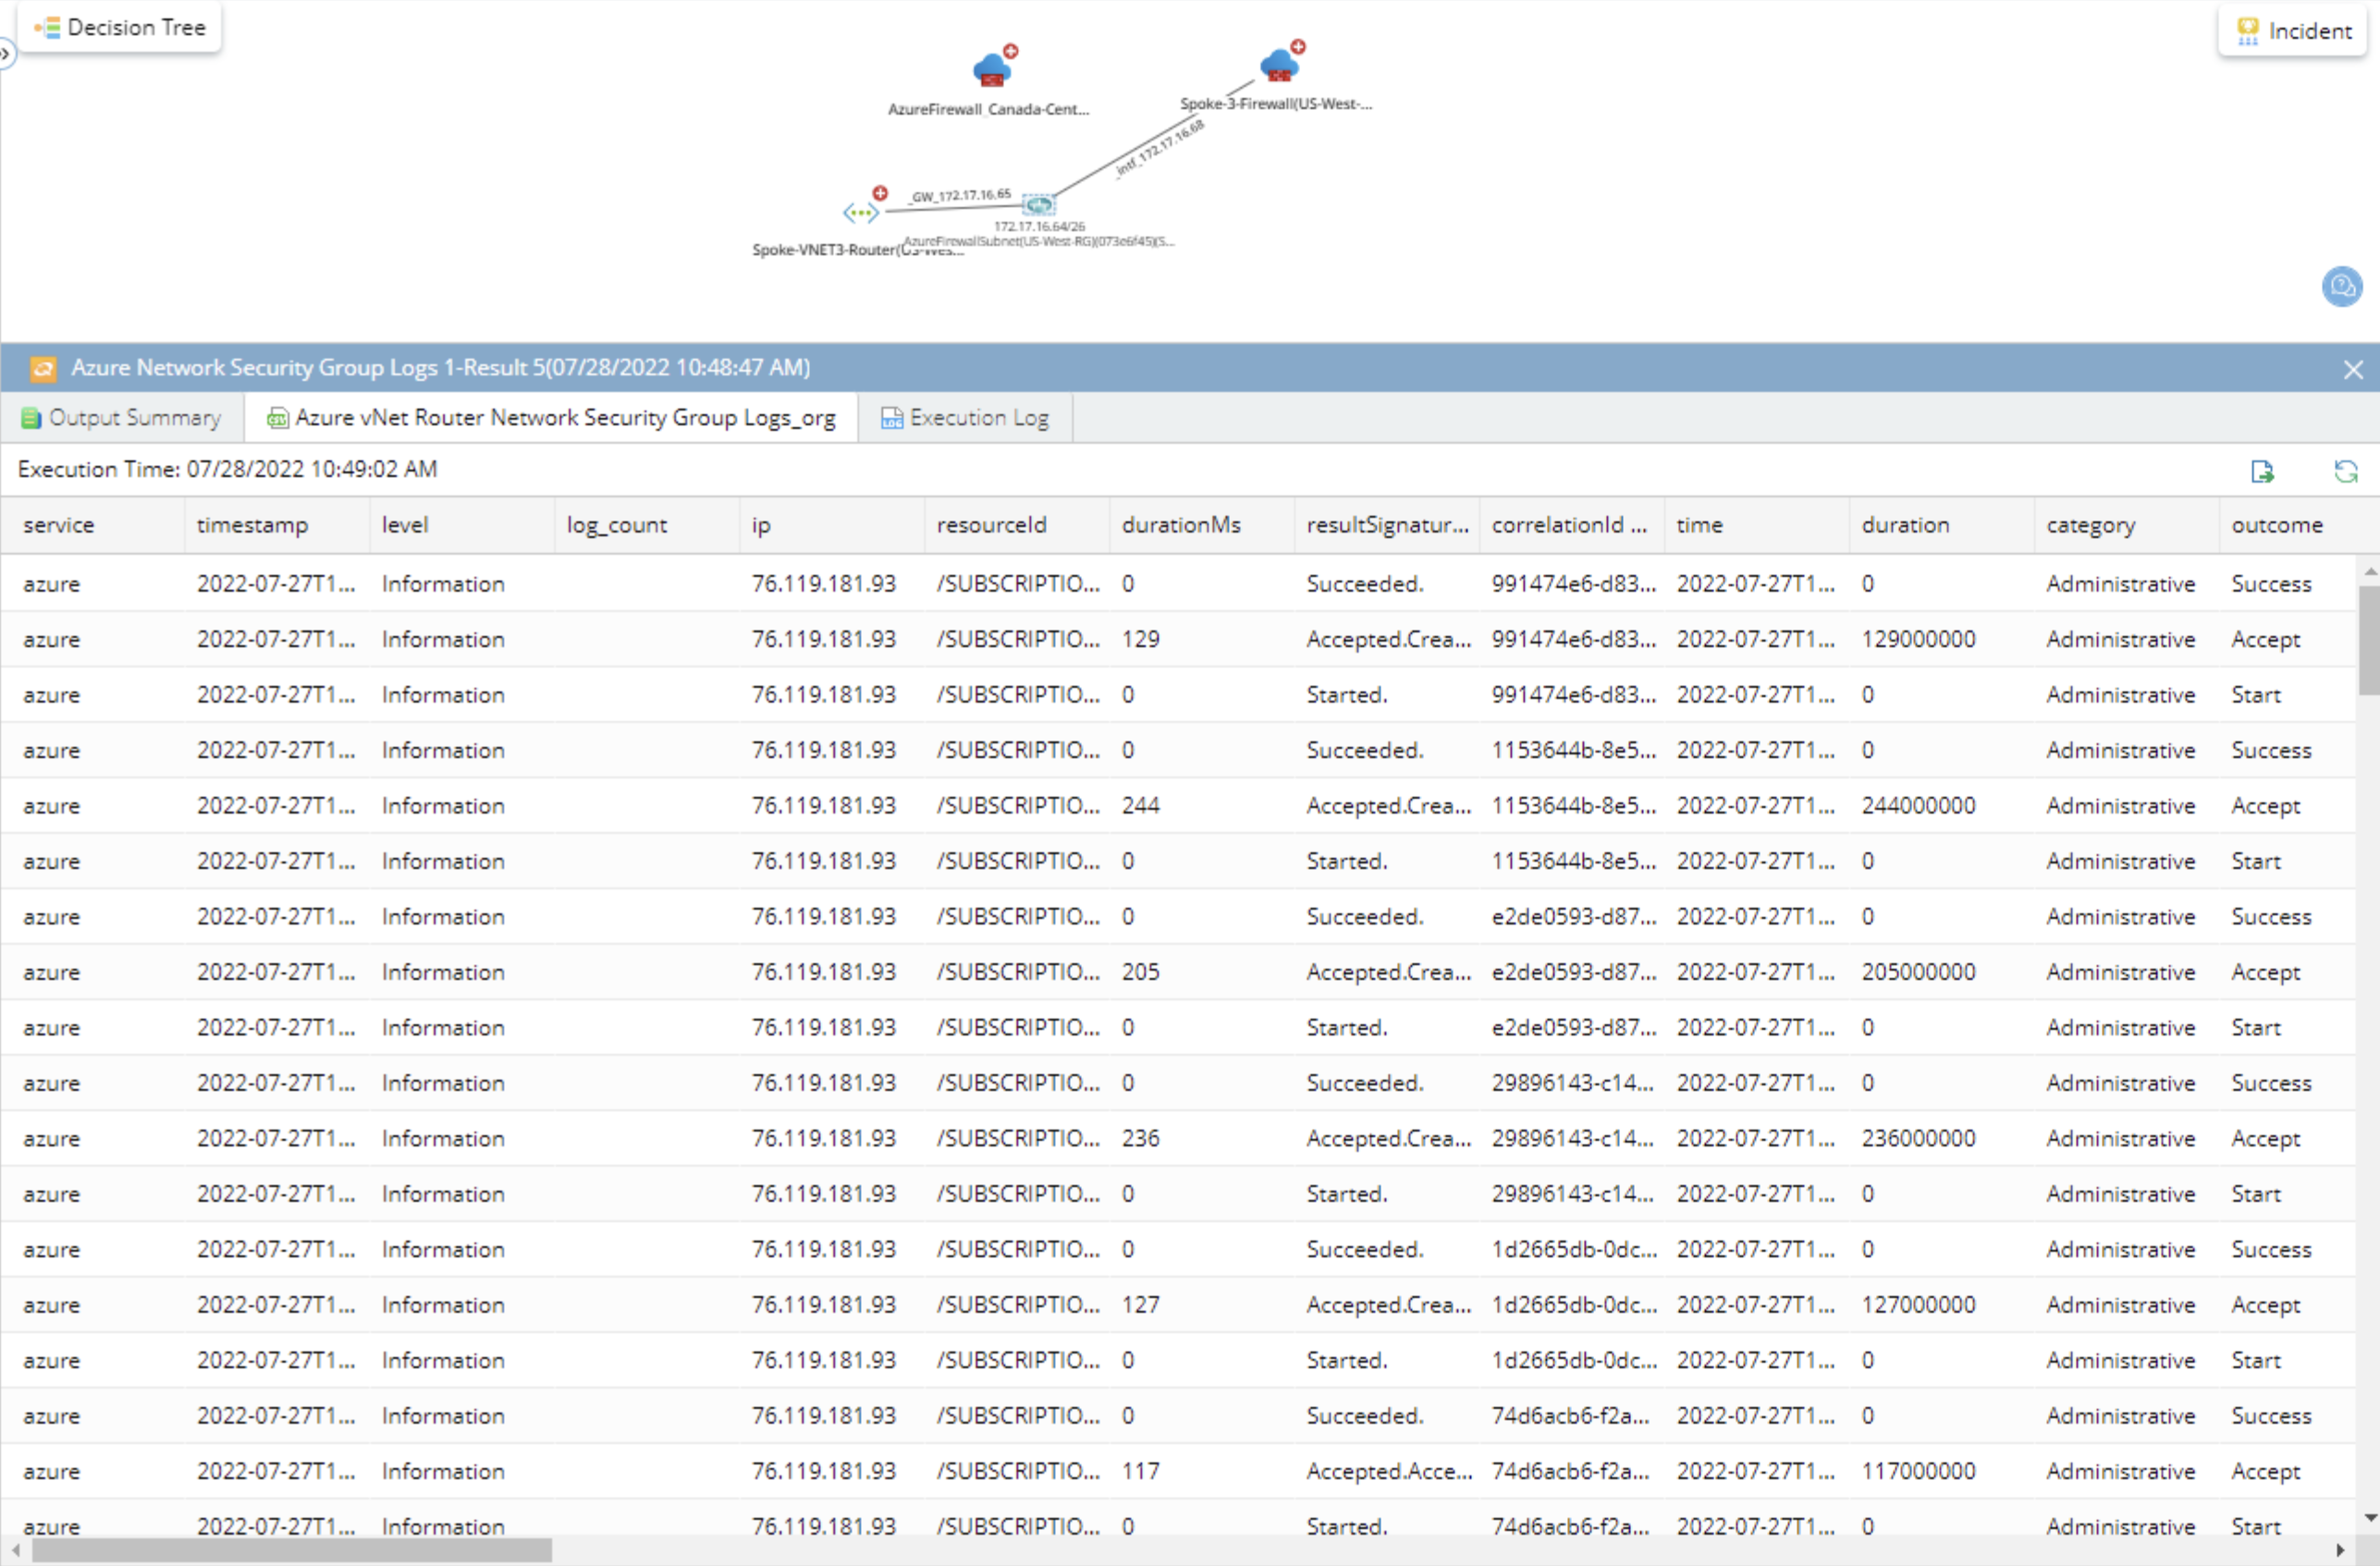Expand red plus on Spoke-VNET3-Router
This screenshot has height=1566, width=2380.
880,192
